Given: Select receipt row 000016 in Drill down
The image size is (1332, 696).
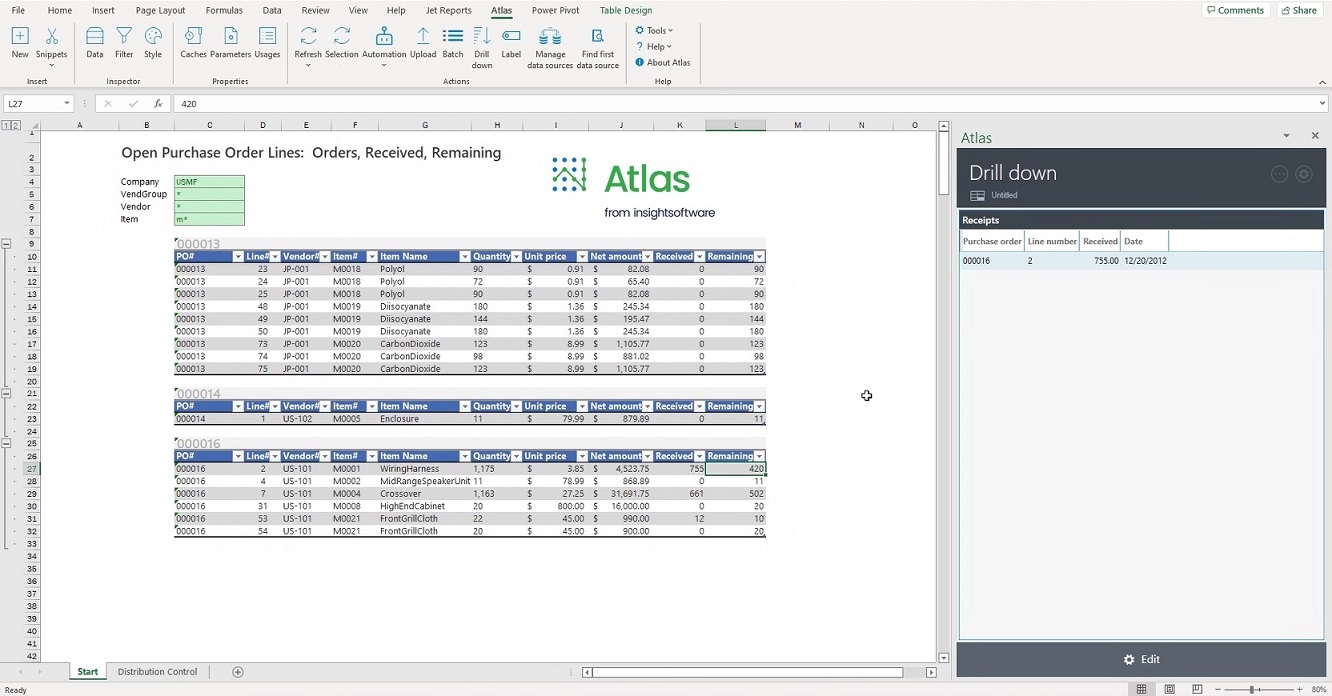Looking at the screenshot, I should click(1141, 261).
